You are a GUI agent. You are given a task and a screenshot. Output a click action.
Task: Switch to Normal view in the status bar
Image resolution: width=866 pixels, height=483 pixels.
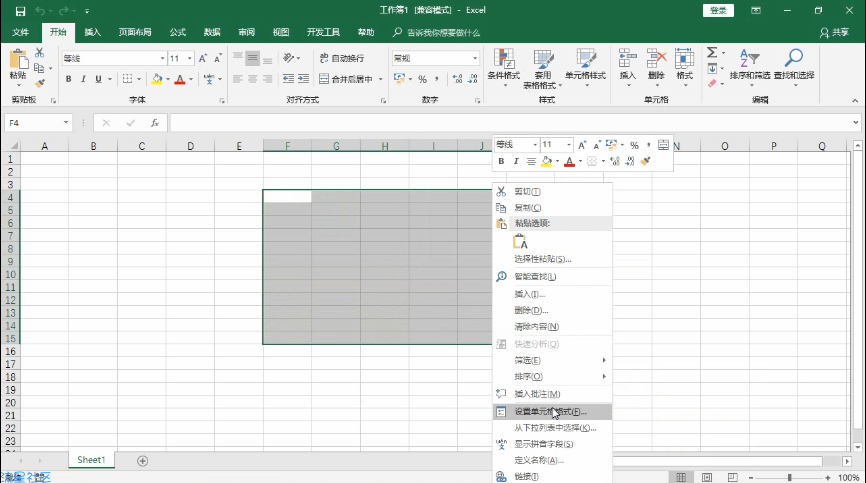[681, 477]
